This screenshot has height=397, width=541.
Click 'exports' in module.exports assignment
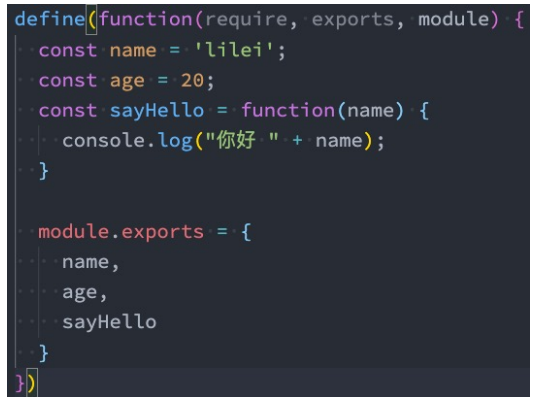(163, 233)
